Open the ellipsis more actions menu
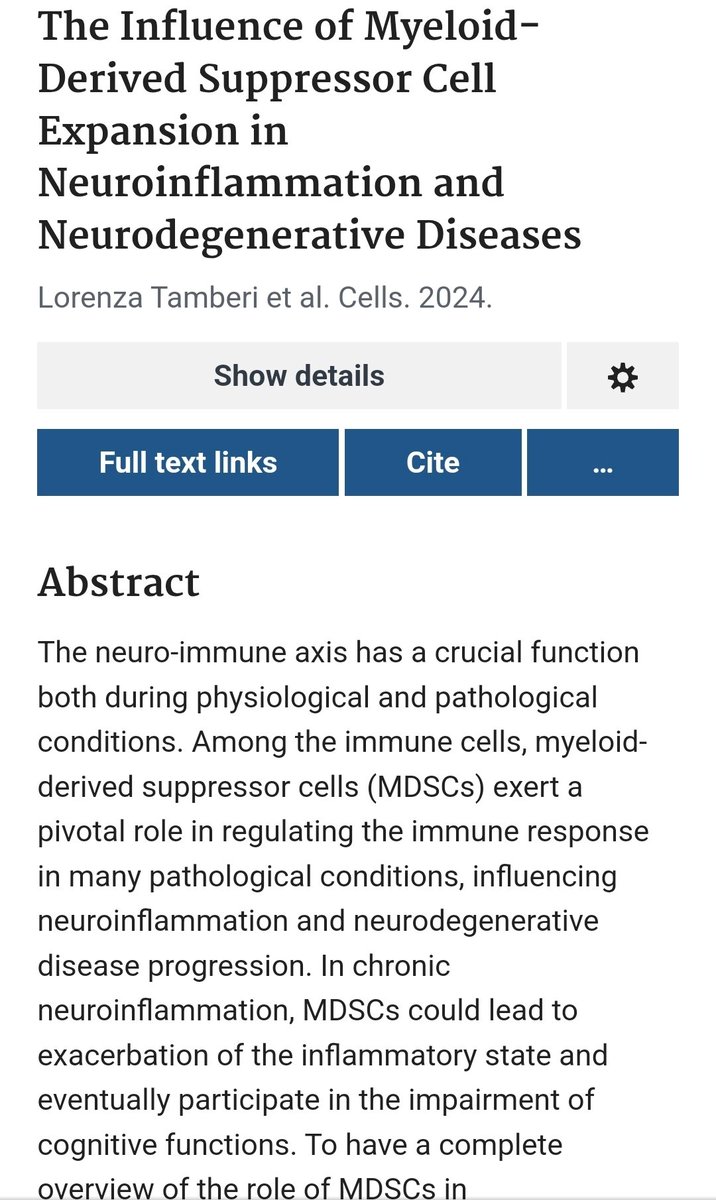 point(602,463)
